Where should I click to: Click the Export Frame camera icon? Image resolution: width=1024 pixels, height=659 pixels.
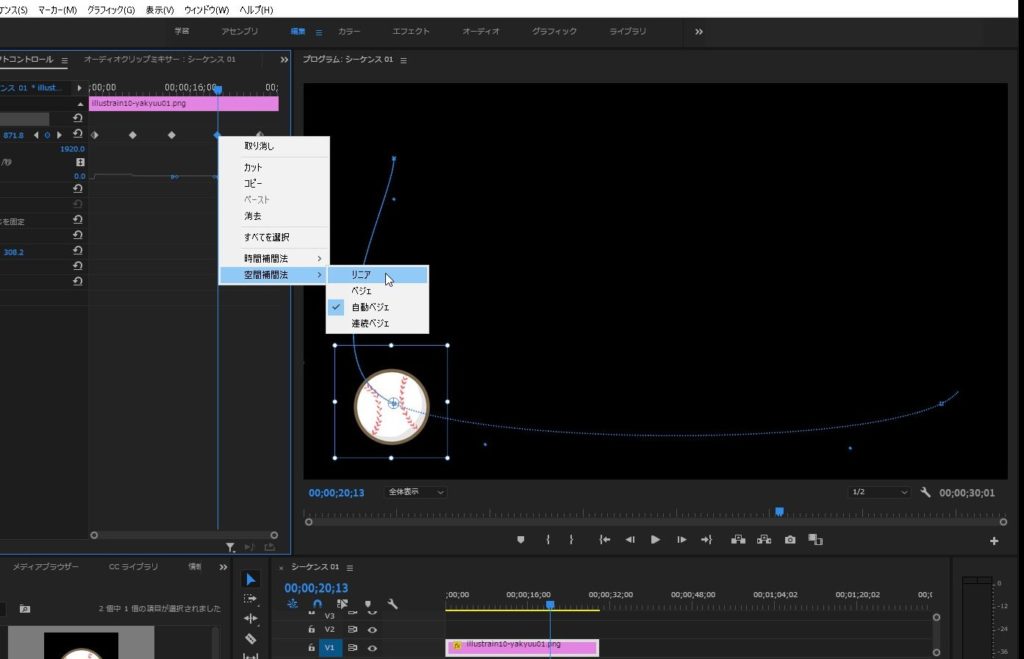[x=790, y=540]
